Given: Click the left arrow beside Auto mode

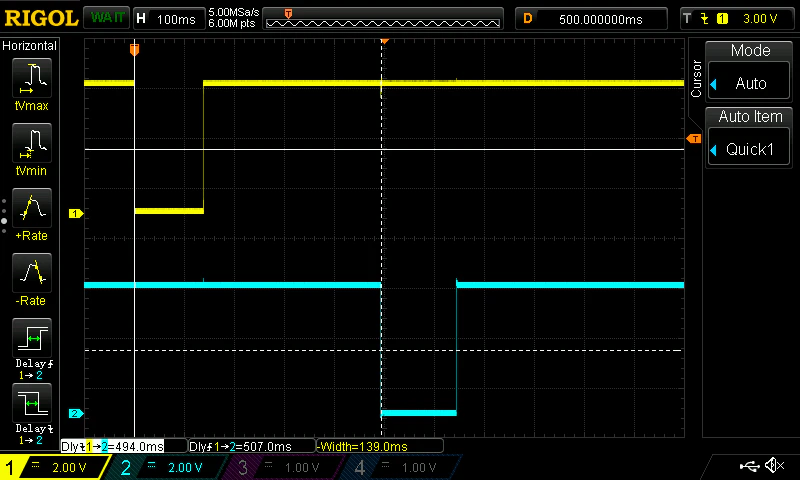Looking at the screenshot, I should tap(714, 84).
